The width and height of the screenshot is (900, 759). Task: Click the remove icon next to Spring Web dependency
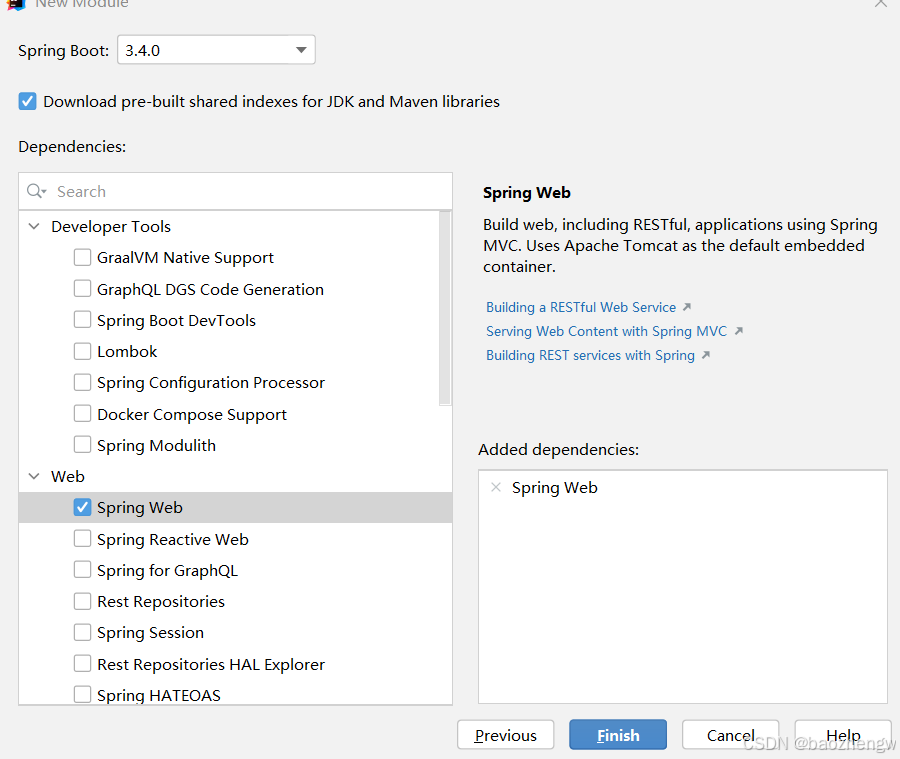point(496,487)
